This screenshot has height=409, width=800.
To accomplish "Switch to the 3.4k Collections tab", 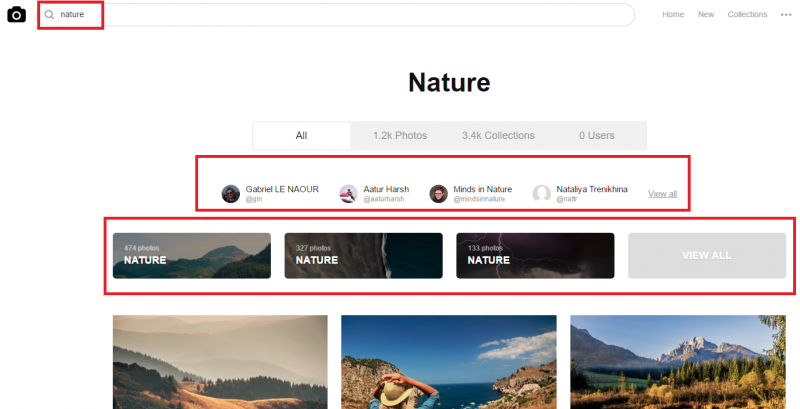I will [498, 135].
